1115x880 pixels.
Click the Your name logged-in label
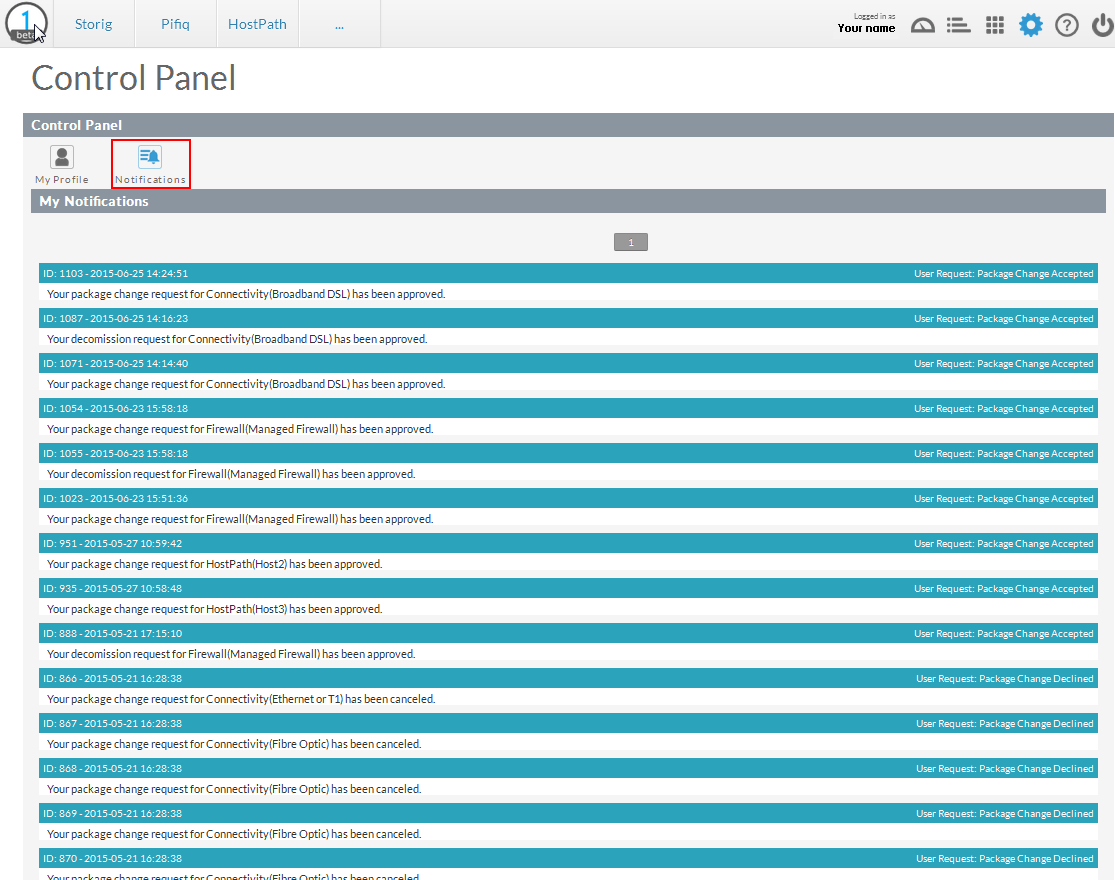[x=866, y=27]
